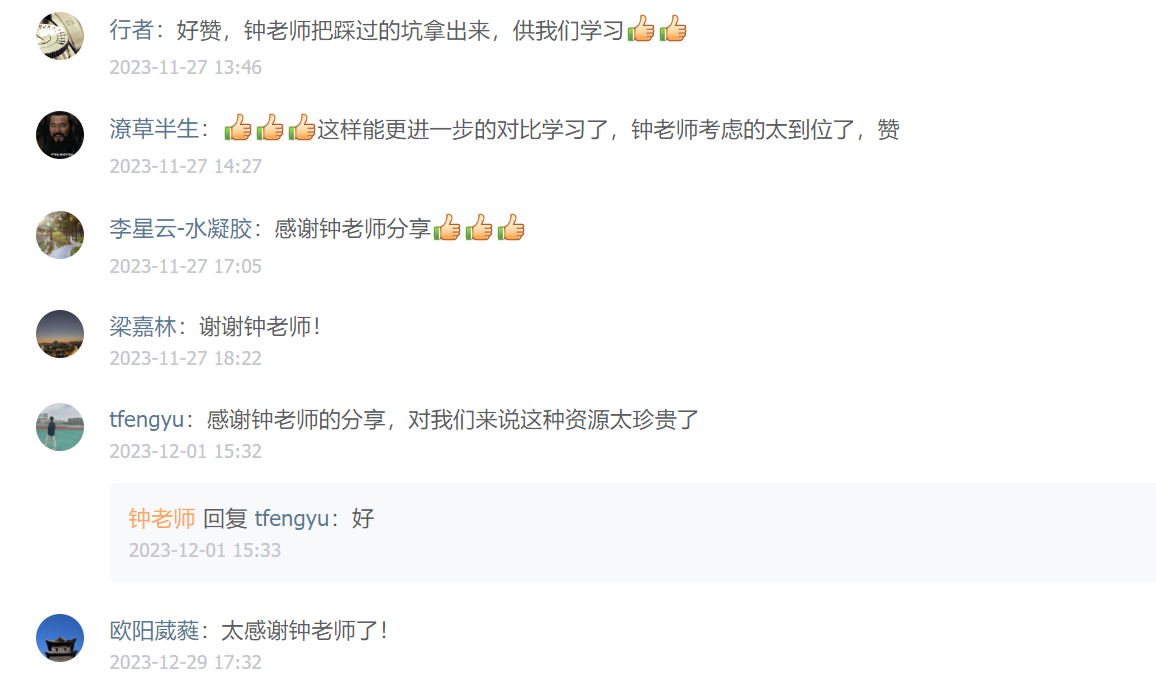The width and height of the screenshot is (1156, 684).
Task: Click first thumbs-up emoji in 潦草半生's comment
Action: coord(238,128)
